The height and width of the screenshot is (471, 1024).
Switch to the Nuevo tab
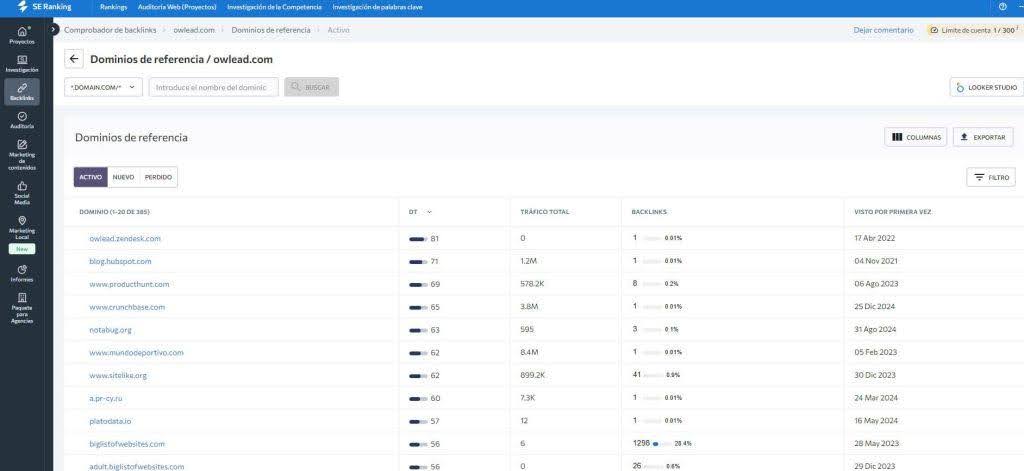pyautogui.click(x=123, y=177)
